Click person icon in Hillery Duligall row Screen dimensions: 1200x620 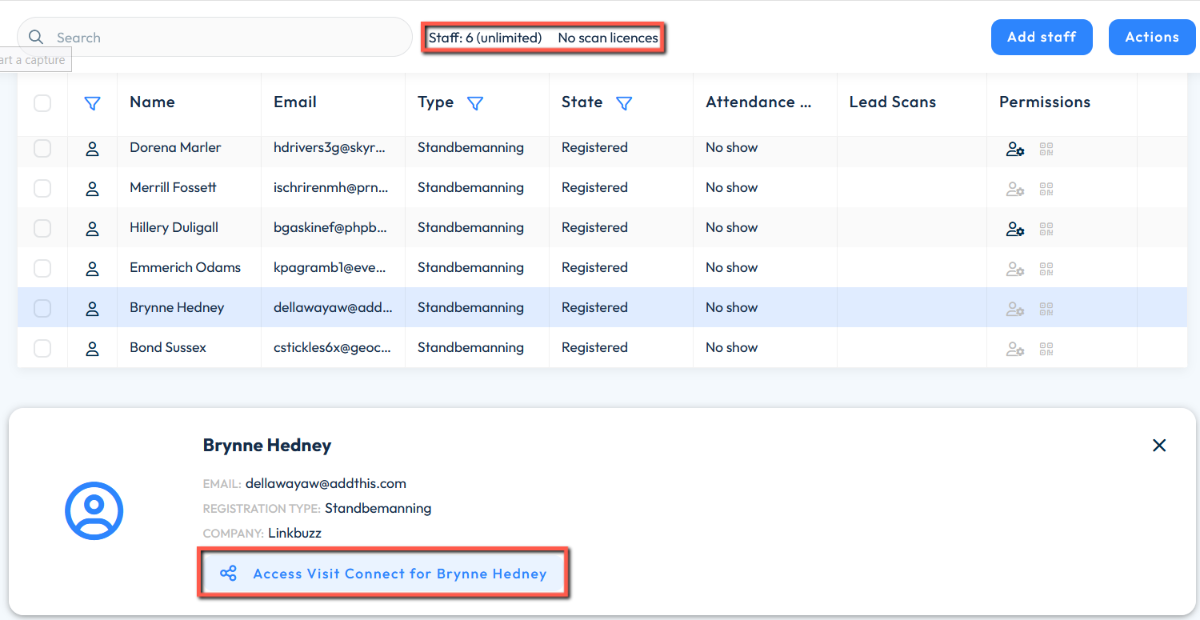click(x=92, y=228)
